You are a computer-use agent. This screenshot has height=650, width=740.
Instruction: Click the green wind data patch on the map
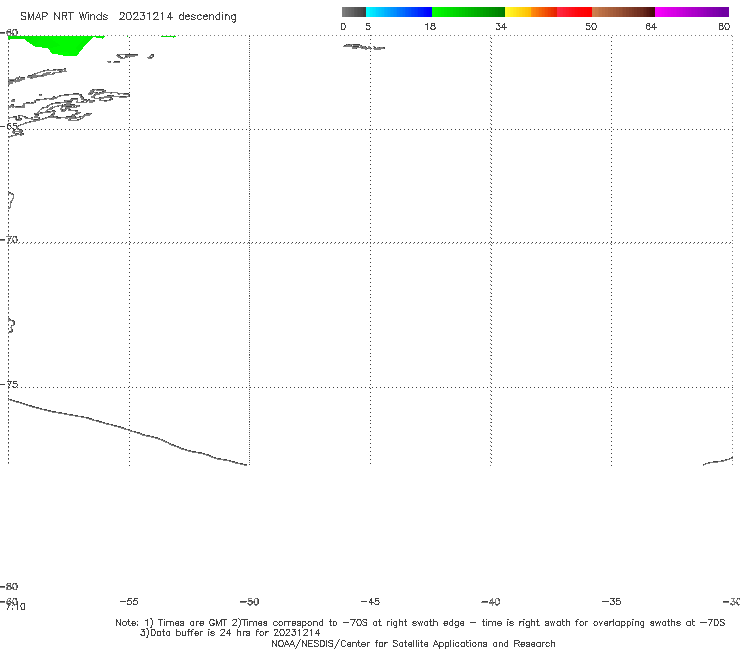[x=59, y=45]
